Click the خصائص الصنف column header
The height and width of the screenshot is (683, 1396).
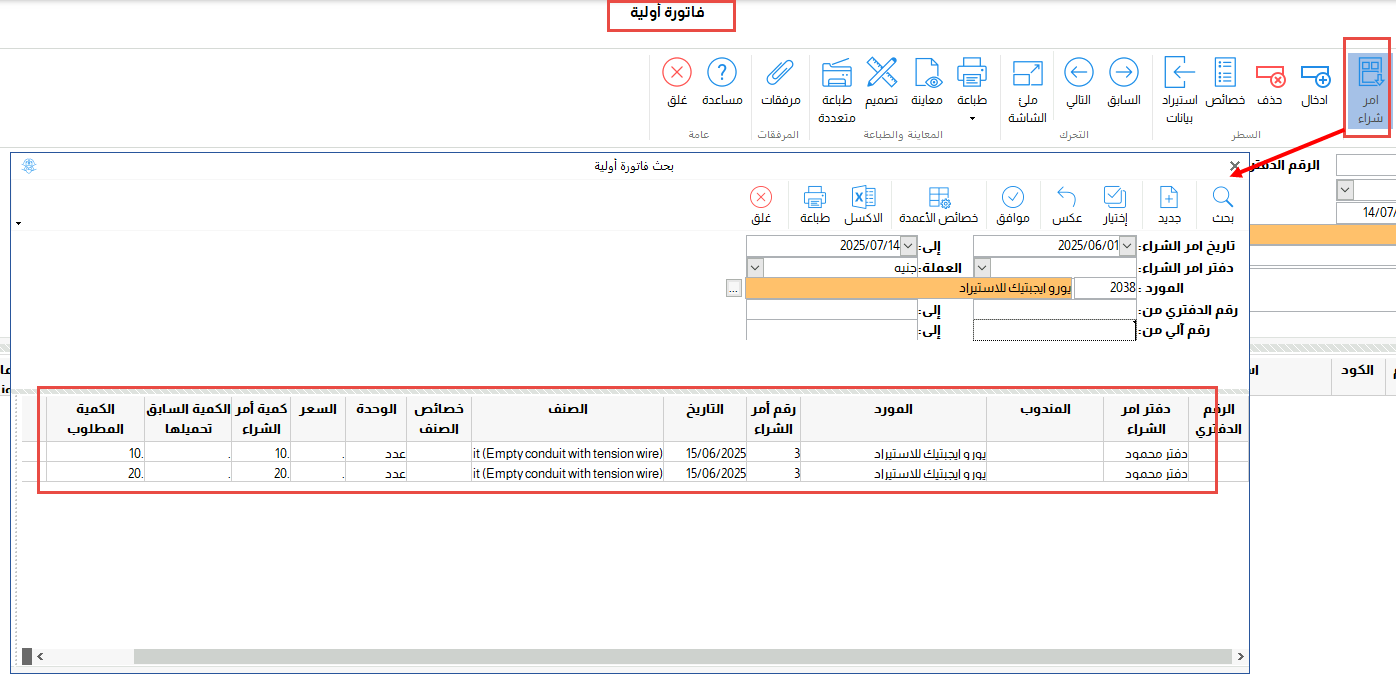coord(438,419)
